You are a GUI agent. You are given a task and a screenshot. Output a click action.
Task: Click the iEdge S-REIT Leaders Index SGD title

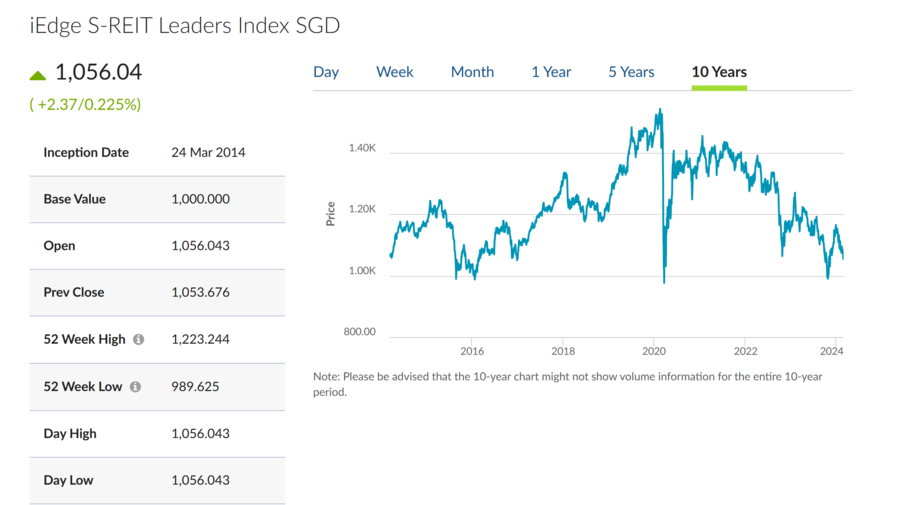tap(185, 25)
